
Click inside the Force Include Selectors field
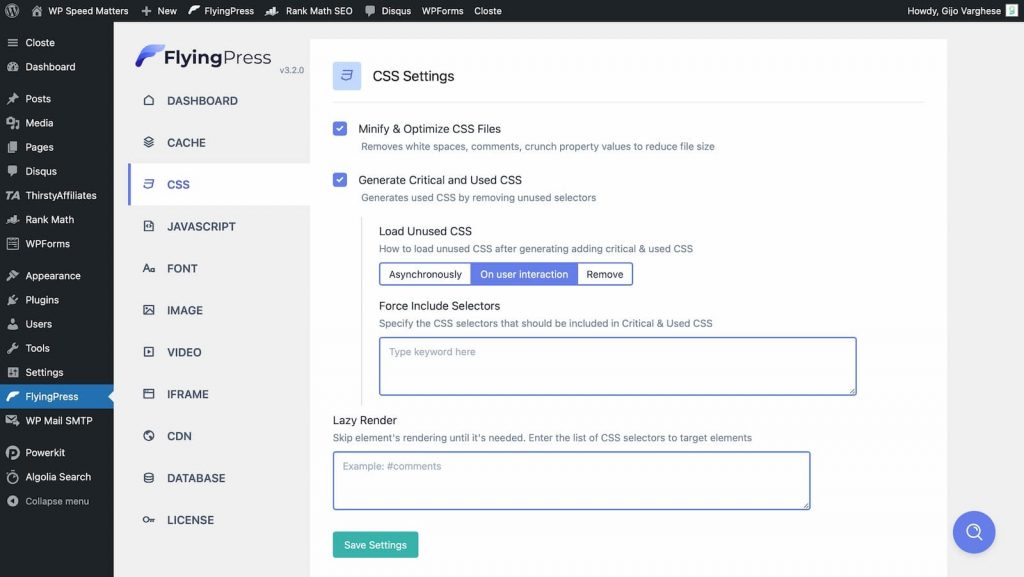[x=616, y=367]
